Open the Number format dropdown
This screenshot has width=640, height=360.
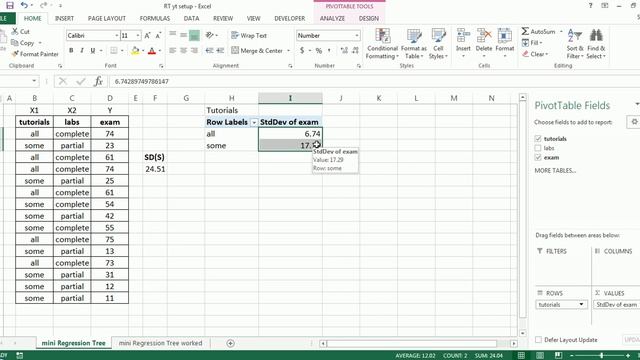pyautogui.click(x=357, y=36)
